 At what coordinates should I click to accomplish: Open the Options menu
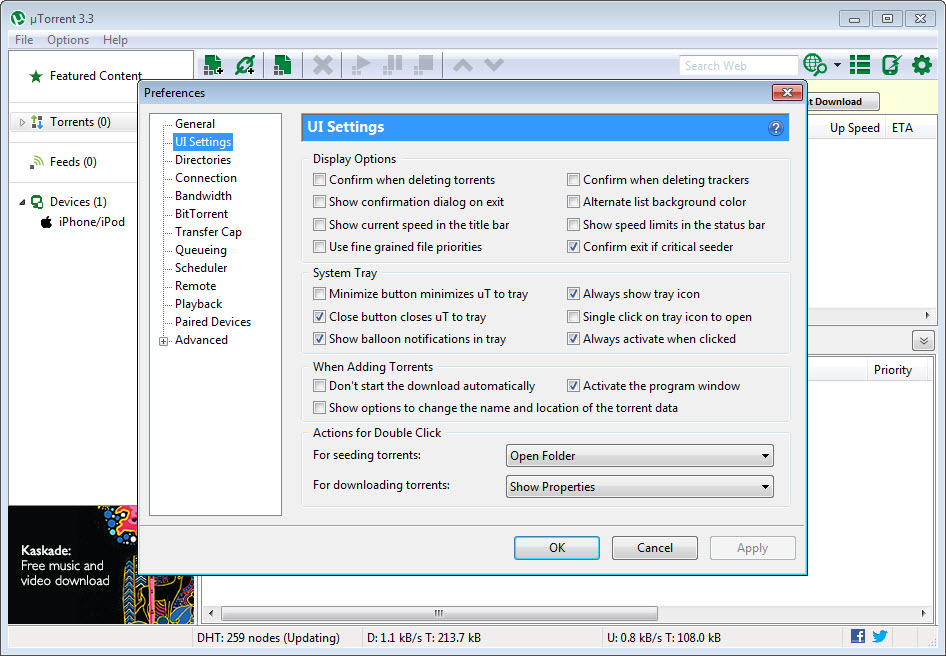(68, 40)
